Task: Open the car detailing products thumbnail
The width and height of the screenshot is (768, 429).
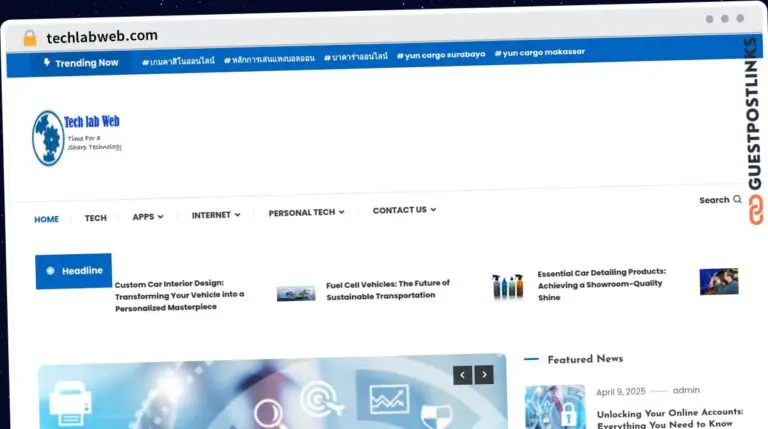Action: tap(508, 287)
